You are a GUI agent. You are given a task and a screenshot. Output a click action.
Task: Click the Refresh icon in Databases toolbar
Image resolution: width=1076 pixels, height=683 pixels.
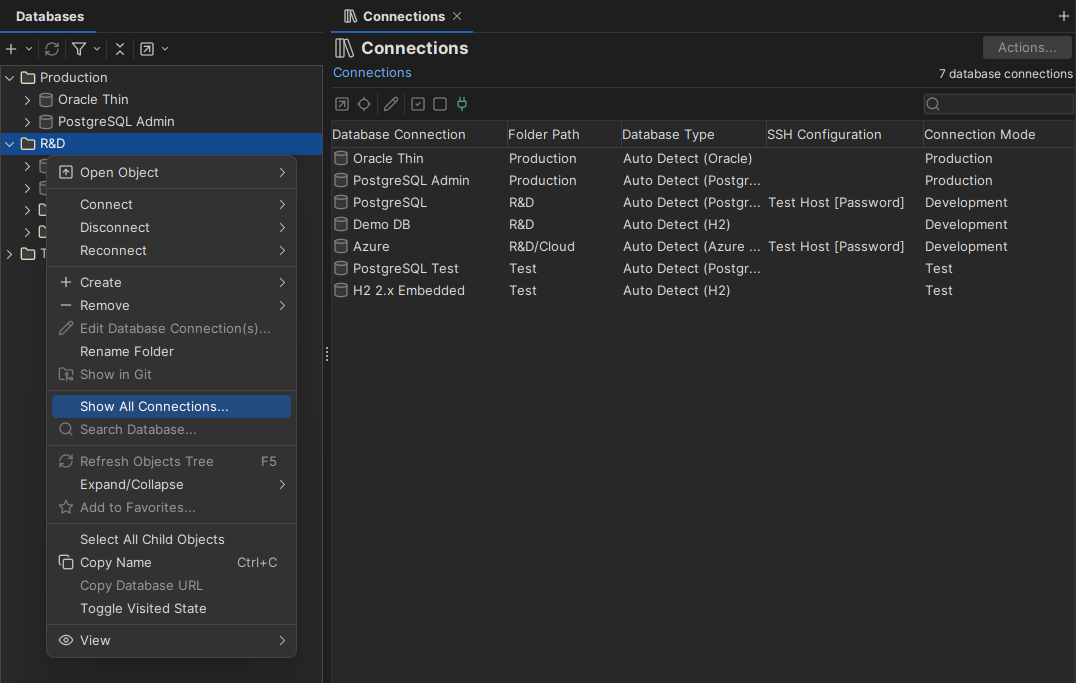pyautogui.click(x=51, y=48)
